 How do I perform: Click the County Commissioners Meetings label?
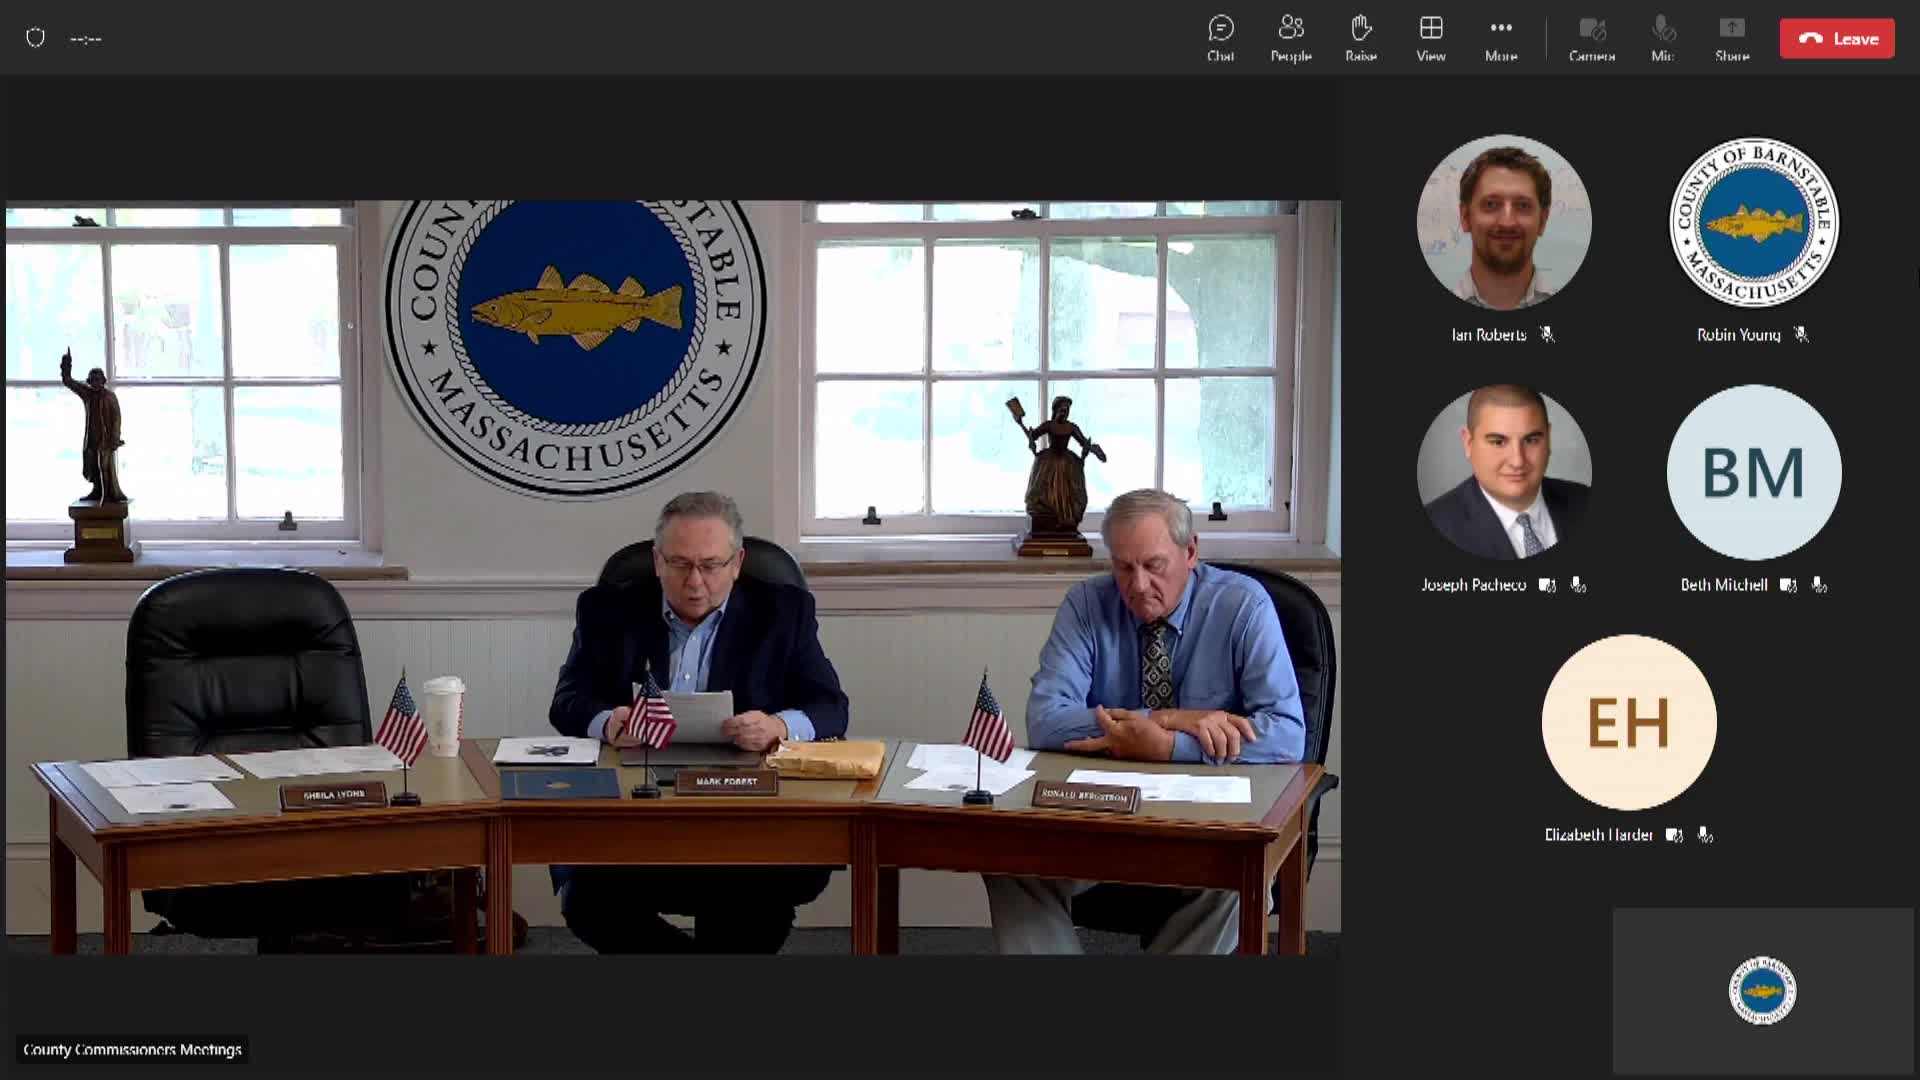[133, 1050]
